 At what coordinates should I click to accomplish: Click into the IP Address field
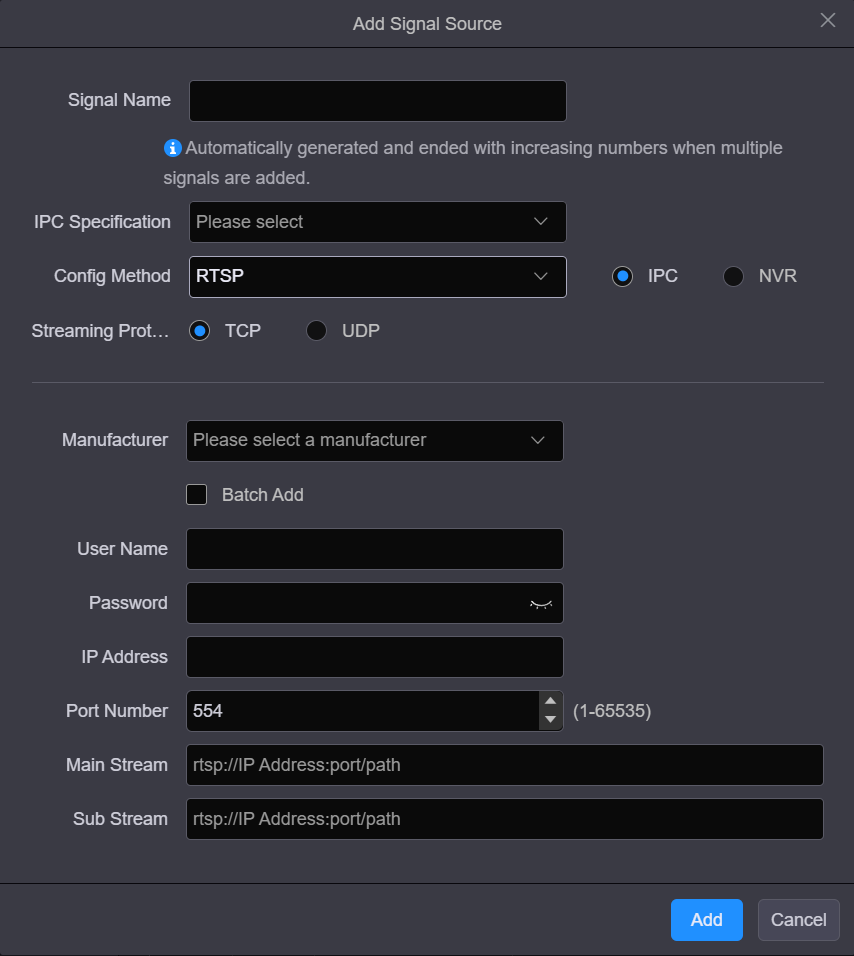pos(374,657)
